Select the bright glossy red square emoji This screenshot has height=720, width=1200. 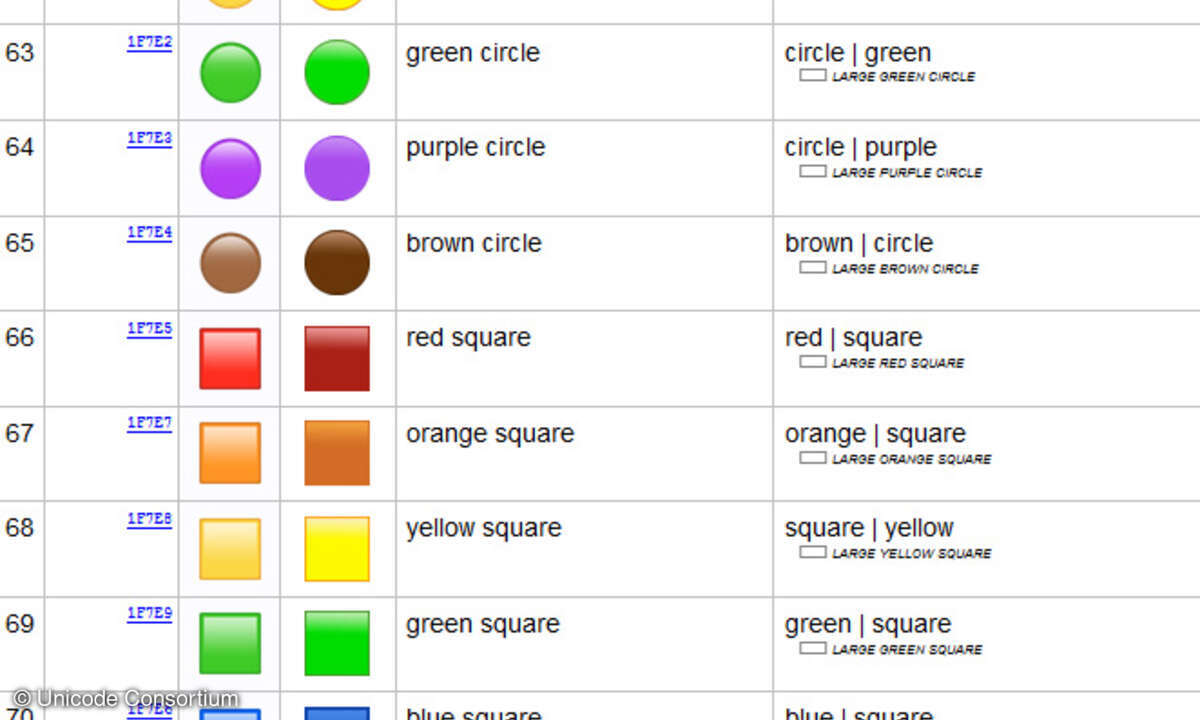230,358
